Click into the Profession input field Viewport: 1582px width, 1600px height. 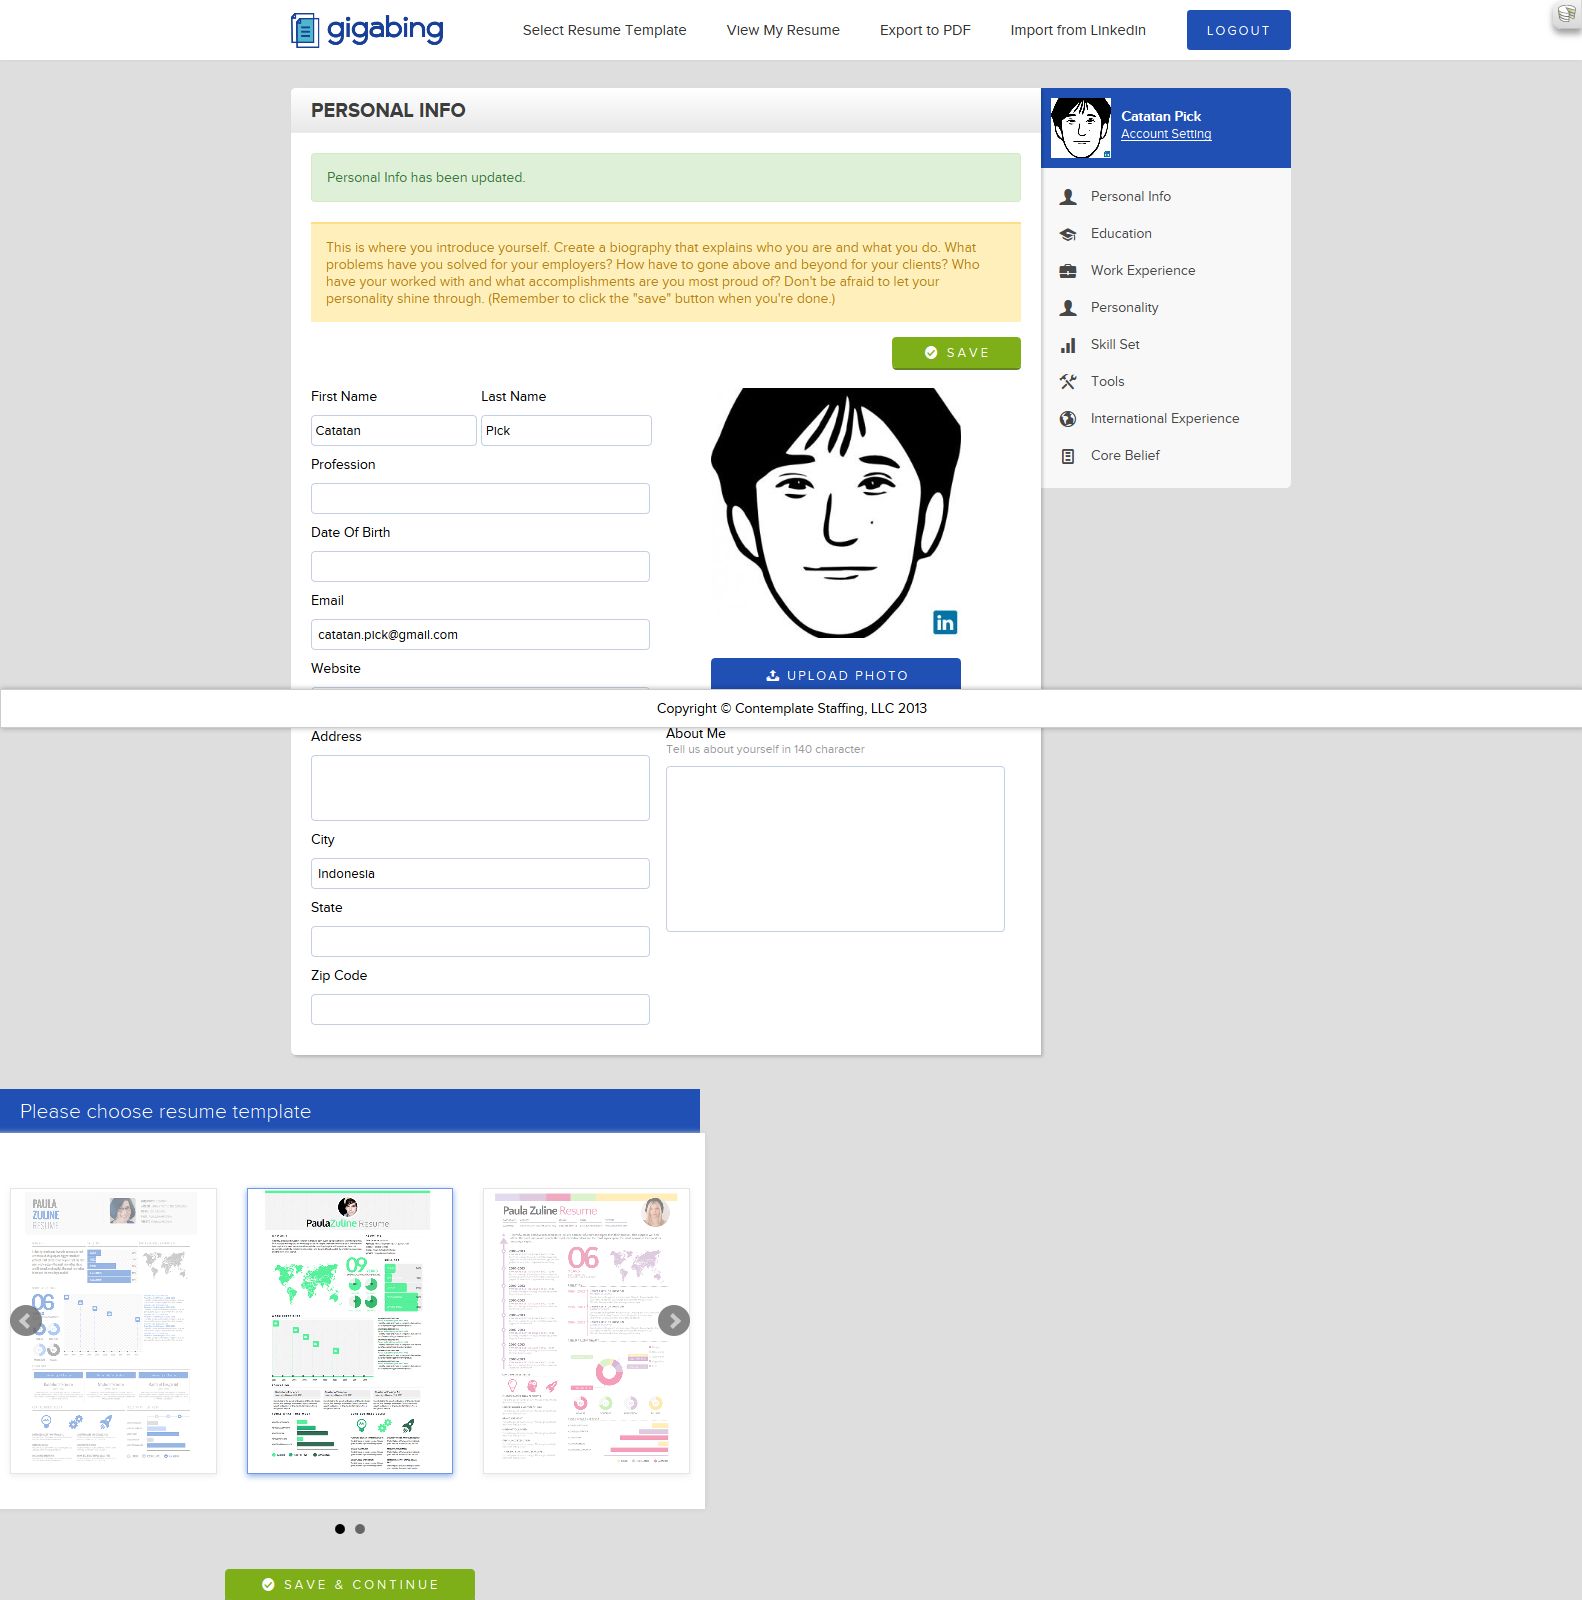pyautogui.click(x=480, y=499)
